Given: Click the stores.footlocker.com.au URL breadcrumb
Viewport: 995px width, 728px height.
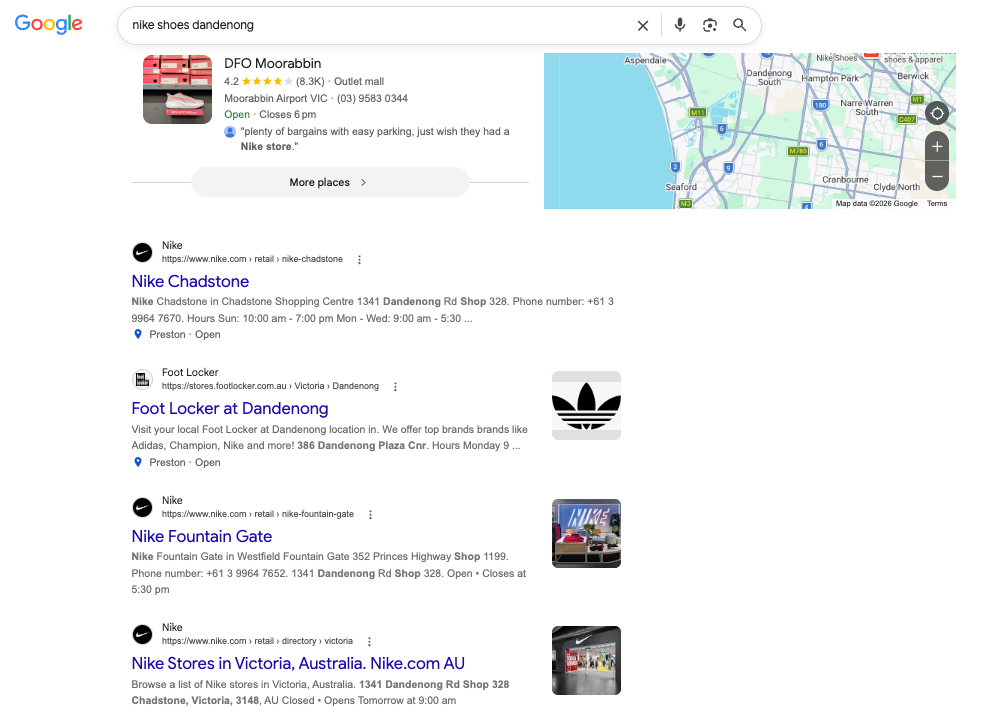Looking at the screenshot, I should pos(270,386).
